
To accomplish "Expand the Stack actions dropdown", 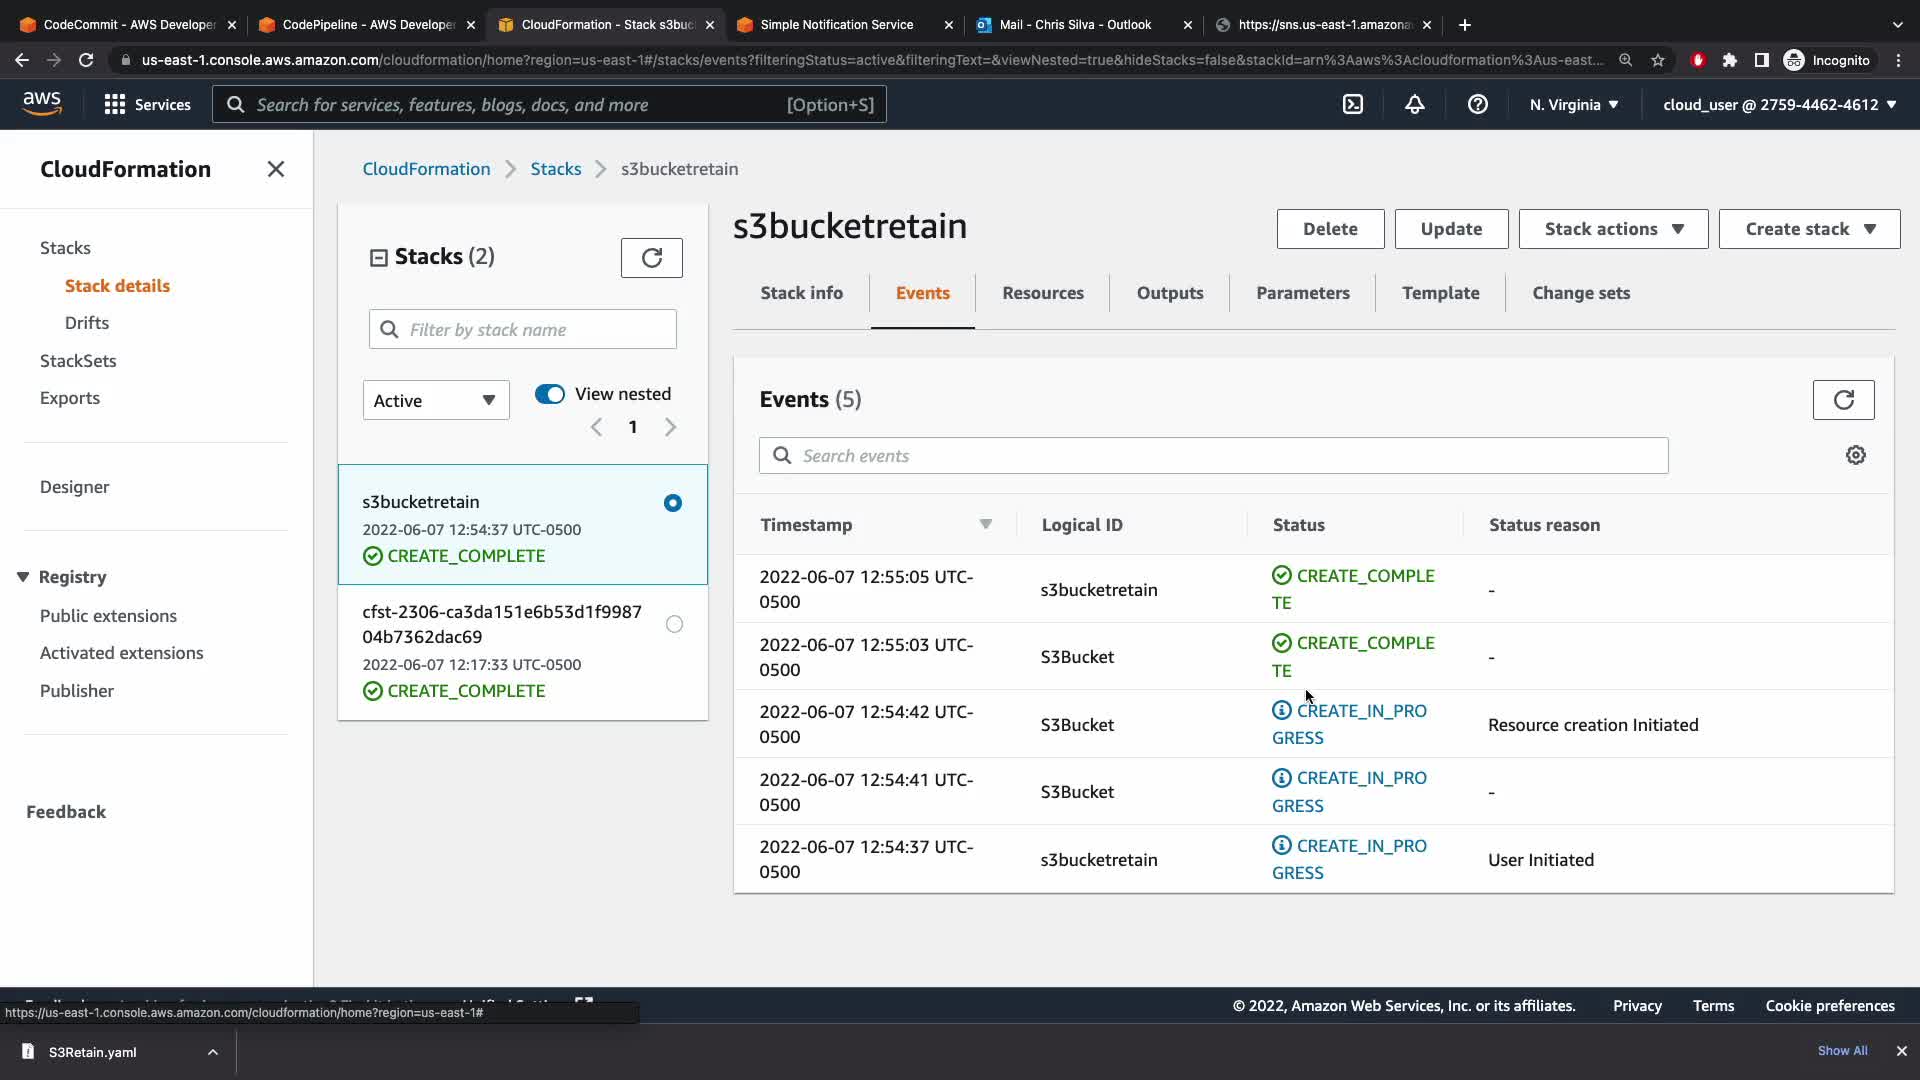I will click(1613, 229).
